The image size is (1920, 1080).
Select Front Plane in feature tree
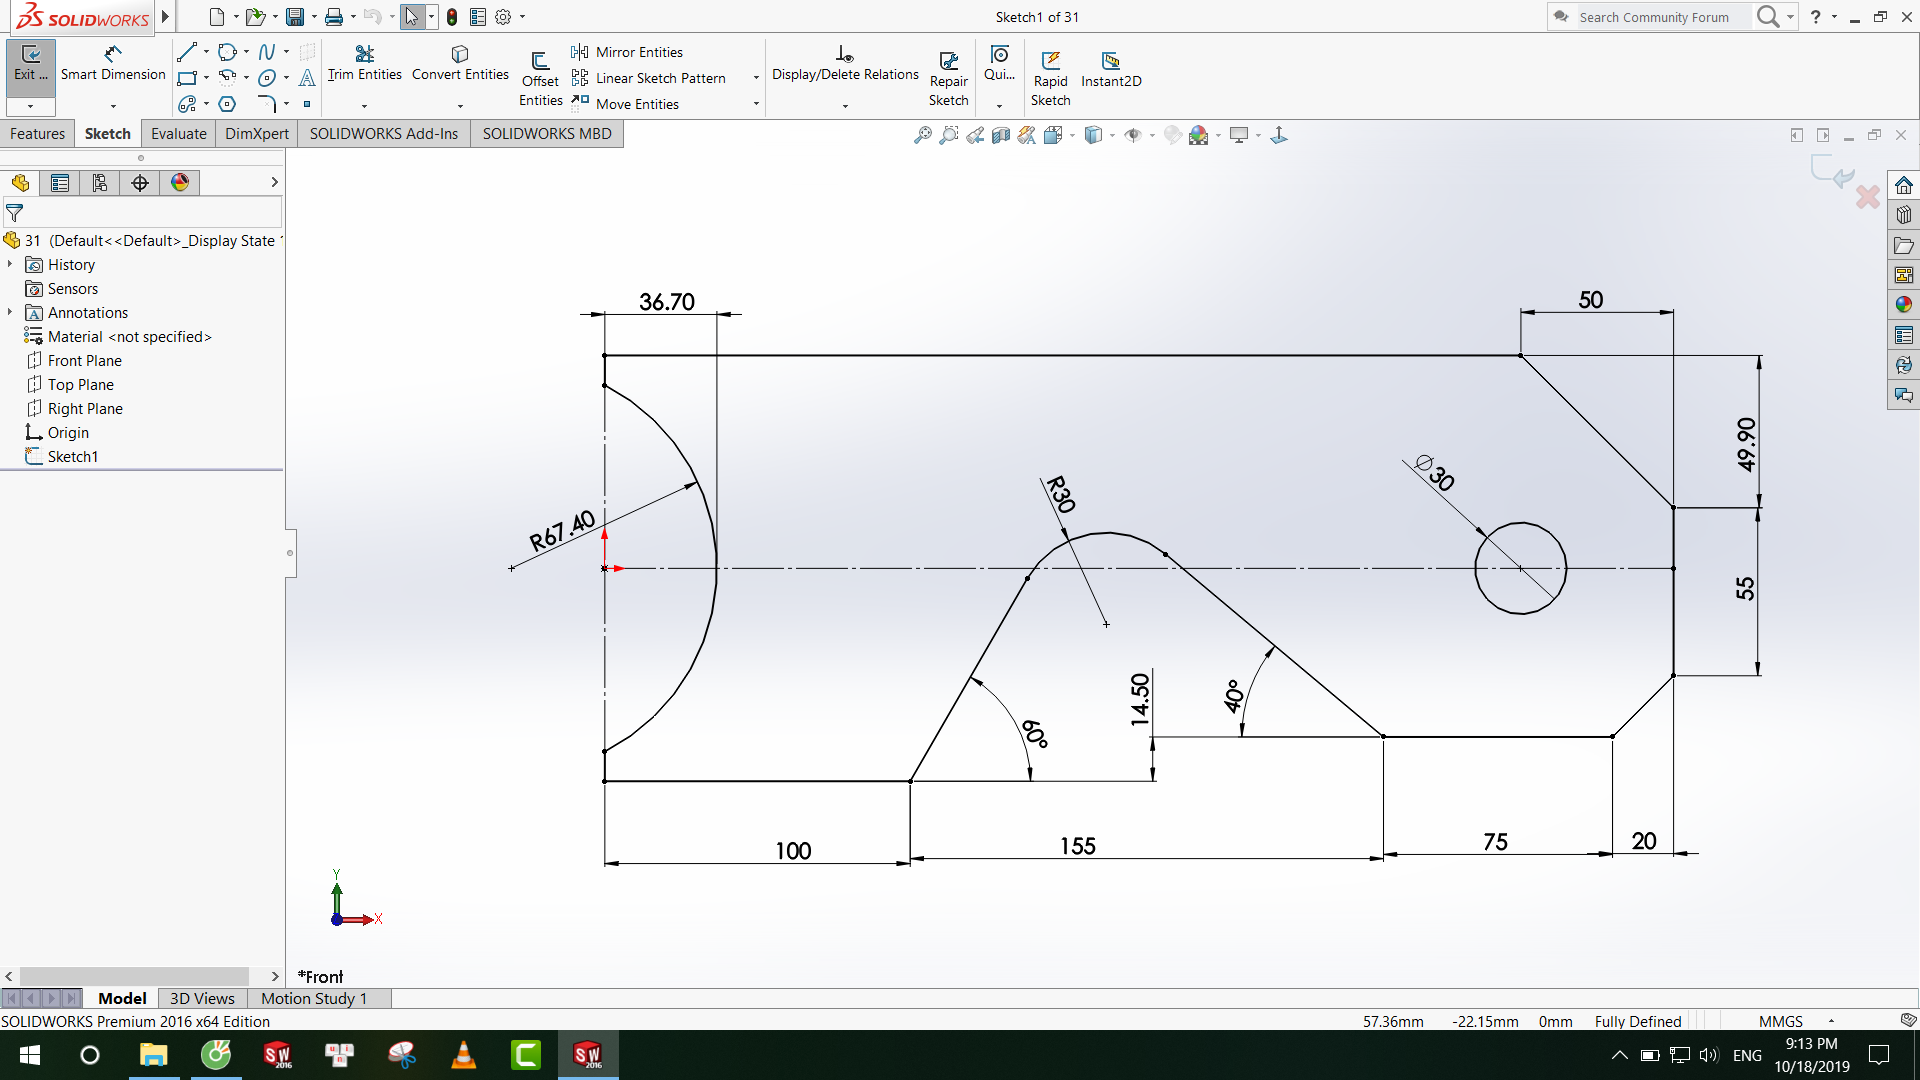tap(85, 360)
